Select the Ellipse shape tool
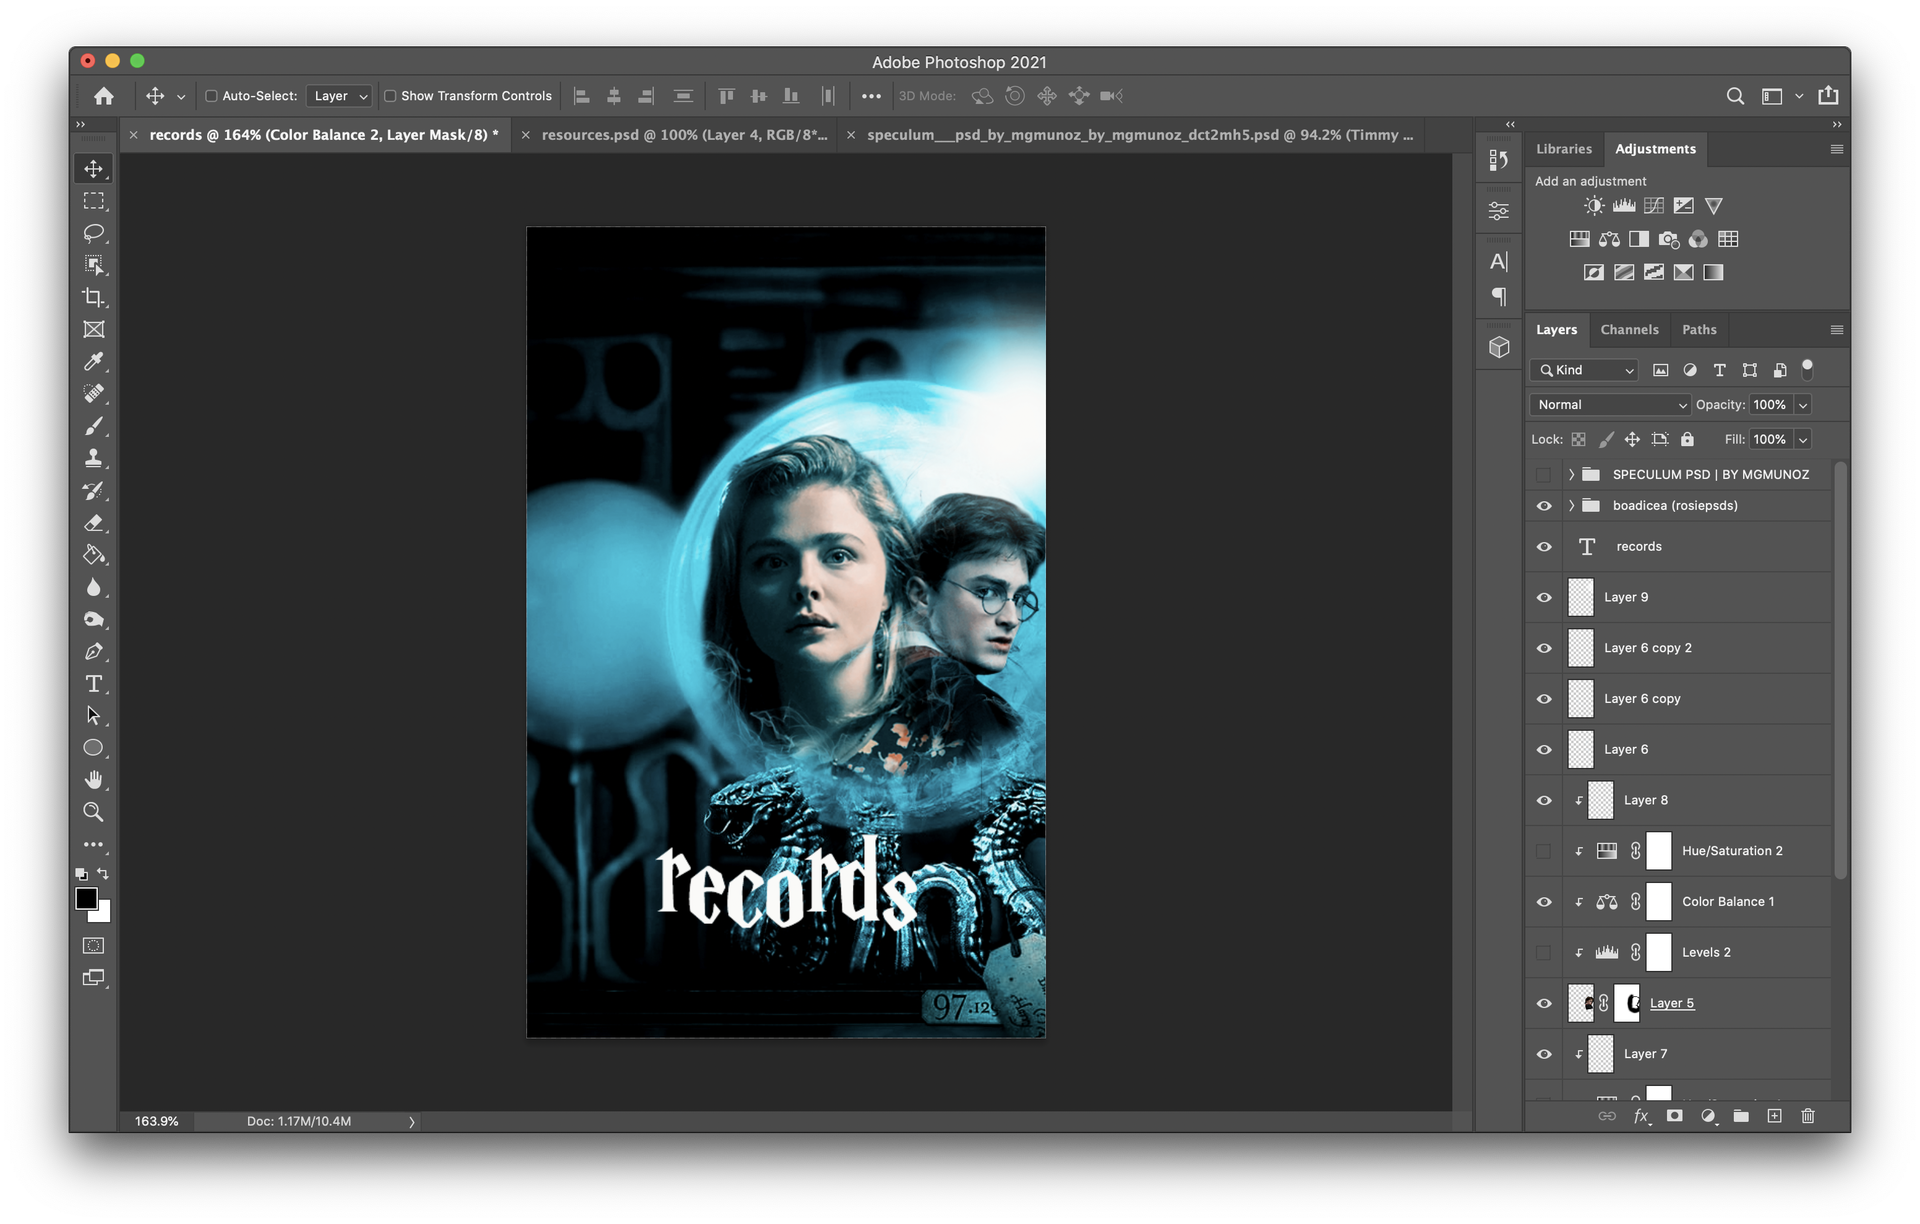 point(94,747)
